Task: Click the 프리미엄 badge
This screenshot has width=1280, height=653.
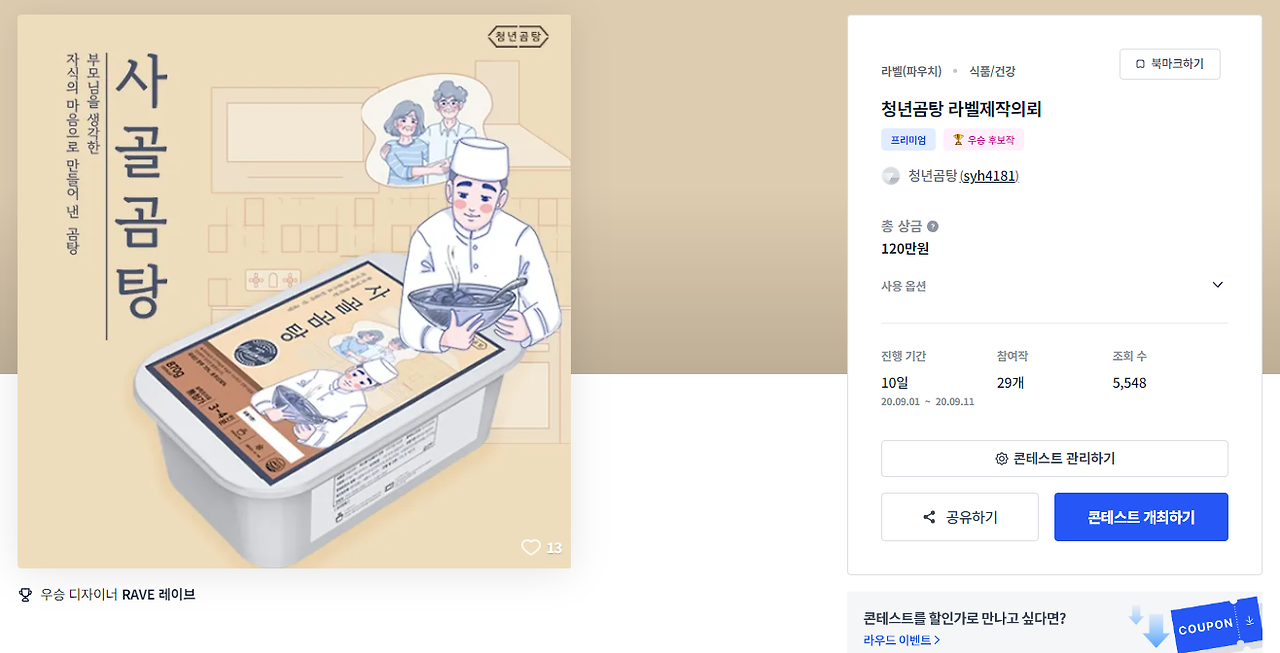Action: tap(908, 140)
